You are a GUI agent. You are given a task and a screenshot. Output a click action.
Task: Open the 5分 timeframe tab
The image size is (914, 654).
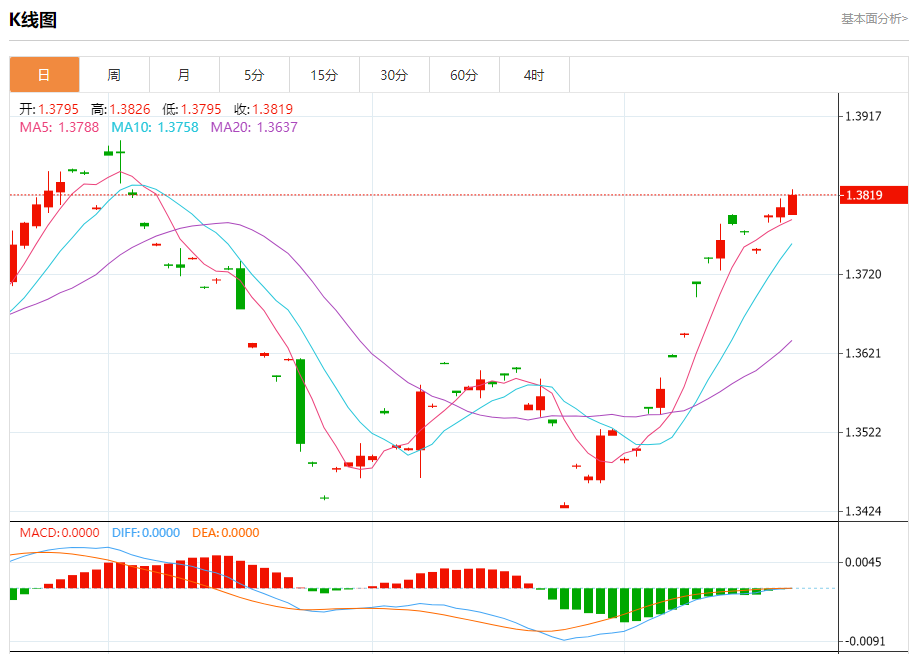[x=254, y=75]
